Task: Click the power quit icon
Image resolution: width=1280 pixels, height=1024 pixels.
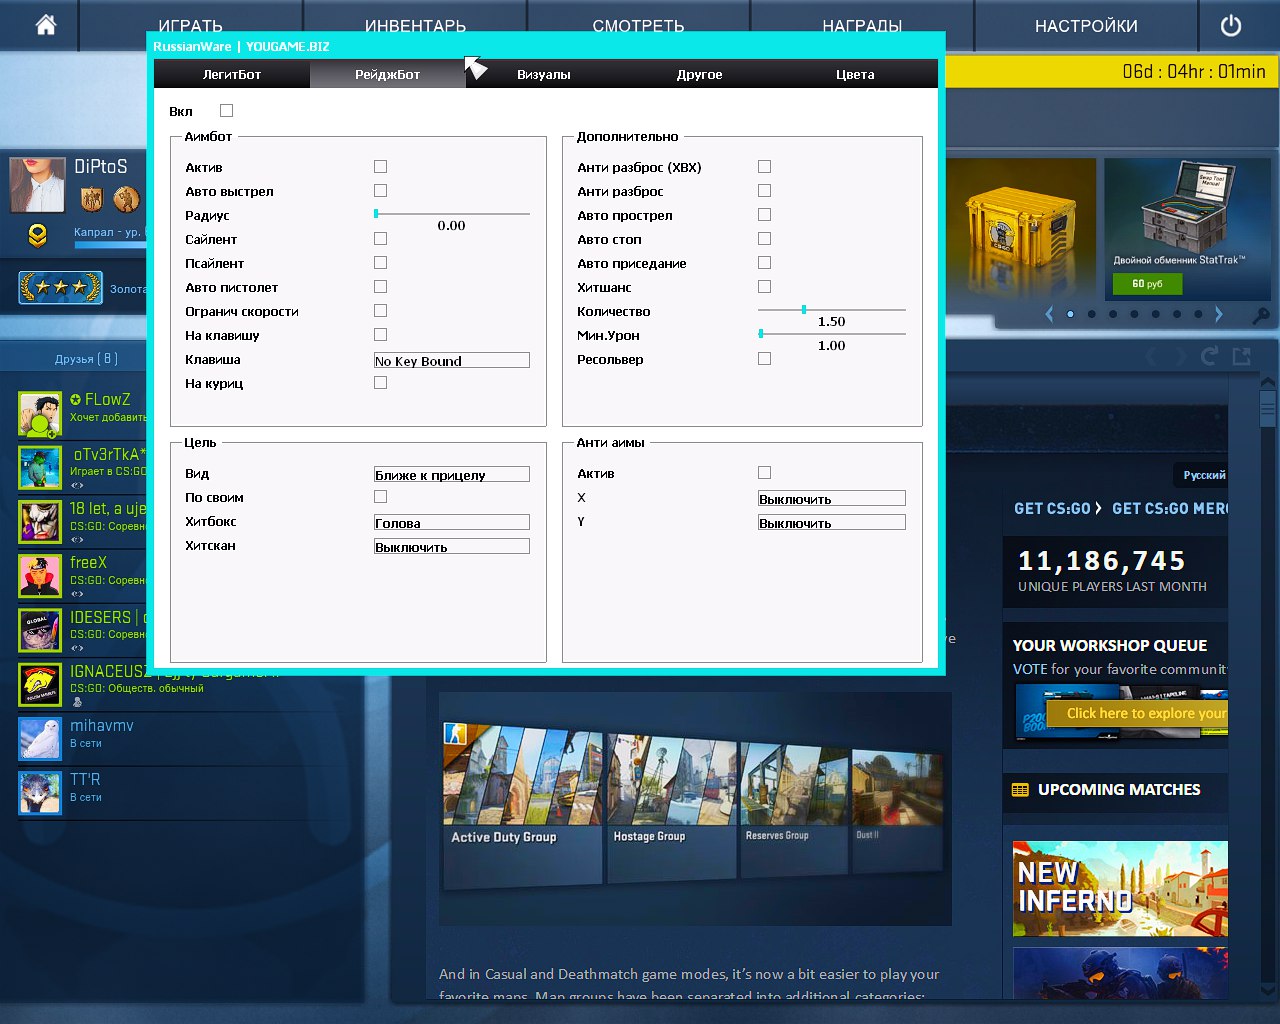Action: [1231, 26]
